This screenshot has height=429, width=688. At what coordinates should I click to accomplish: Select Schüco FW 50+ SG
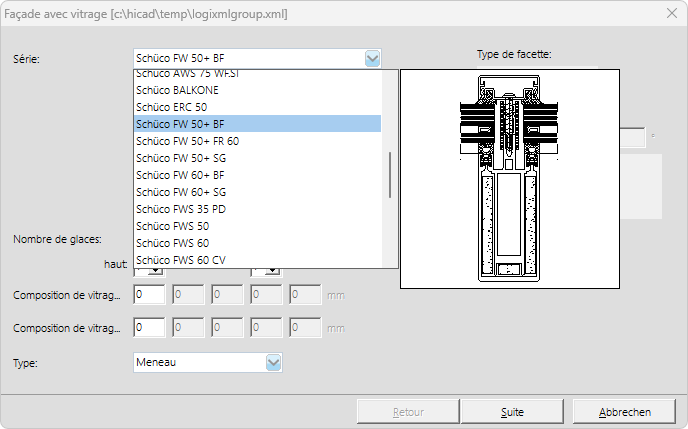tap(258, 158)
